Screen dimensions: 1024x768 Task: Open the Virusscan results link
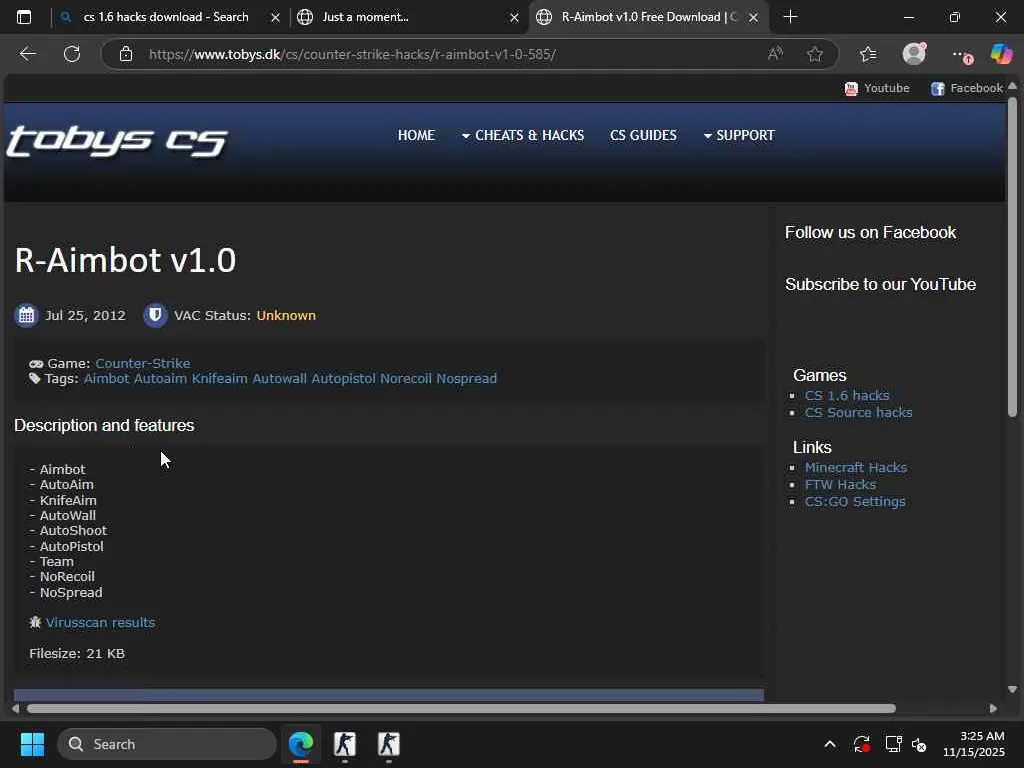point(101,622)
